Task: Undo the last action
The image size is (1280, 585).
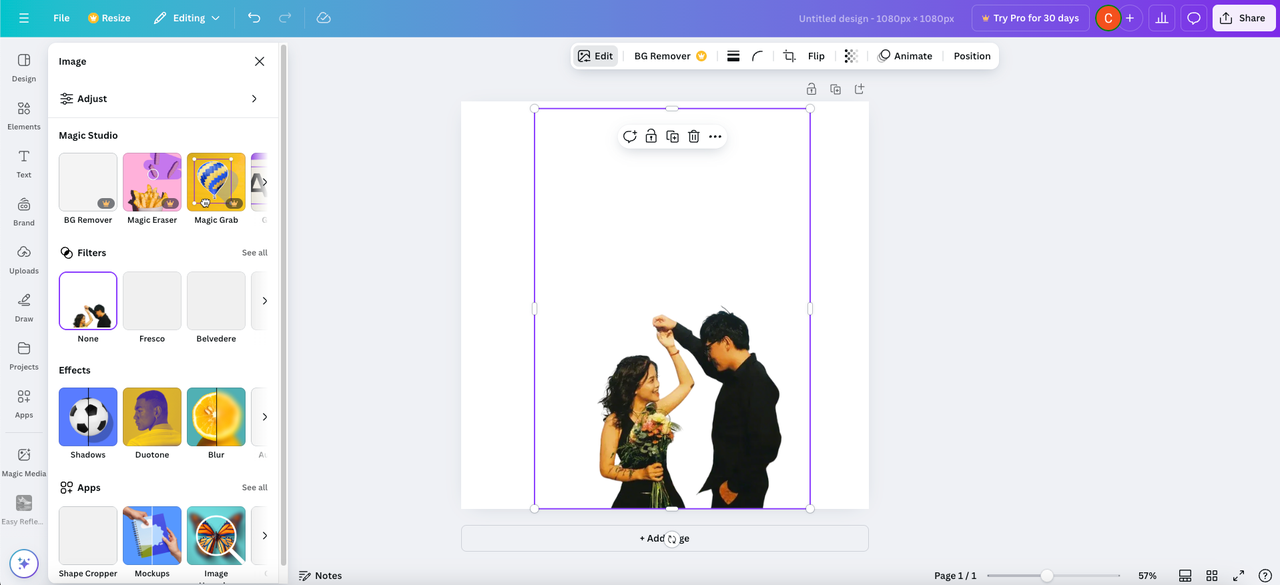Action: [x=254, y=18]
